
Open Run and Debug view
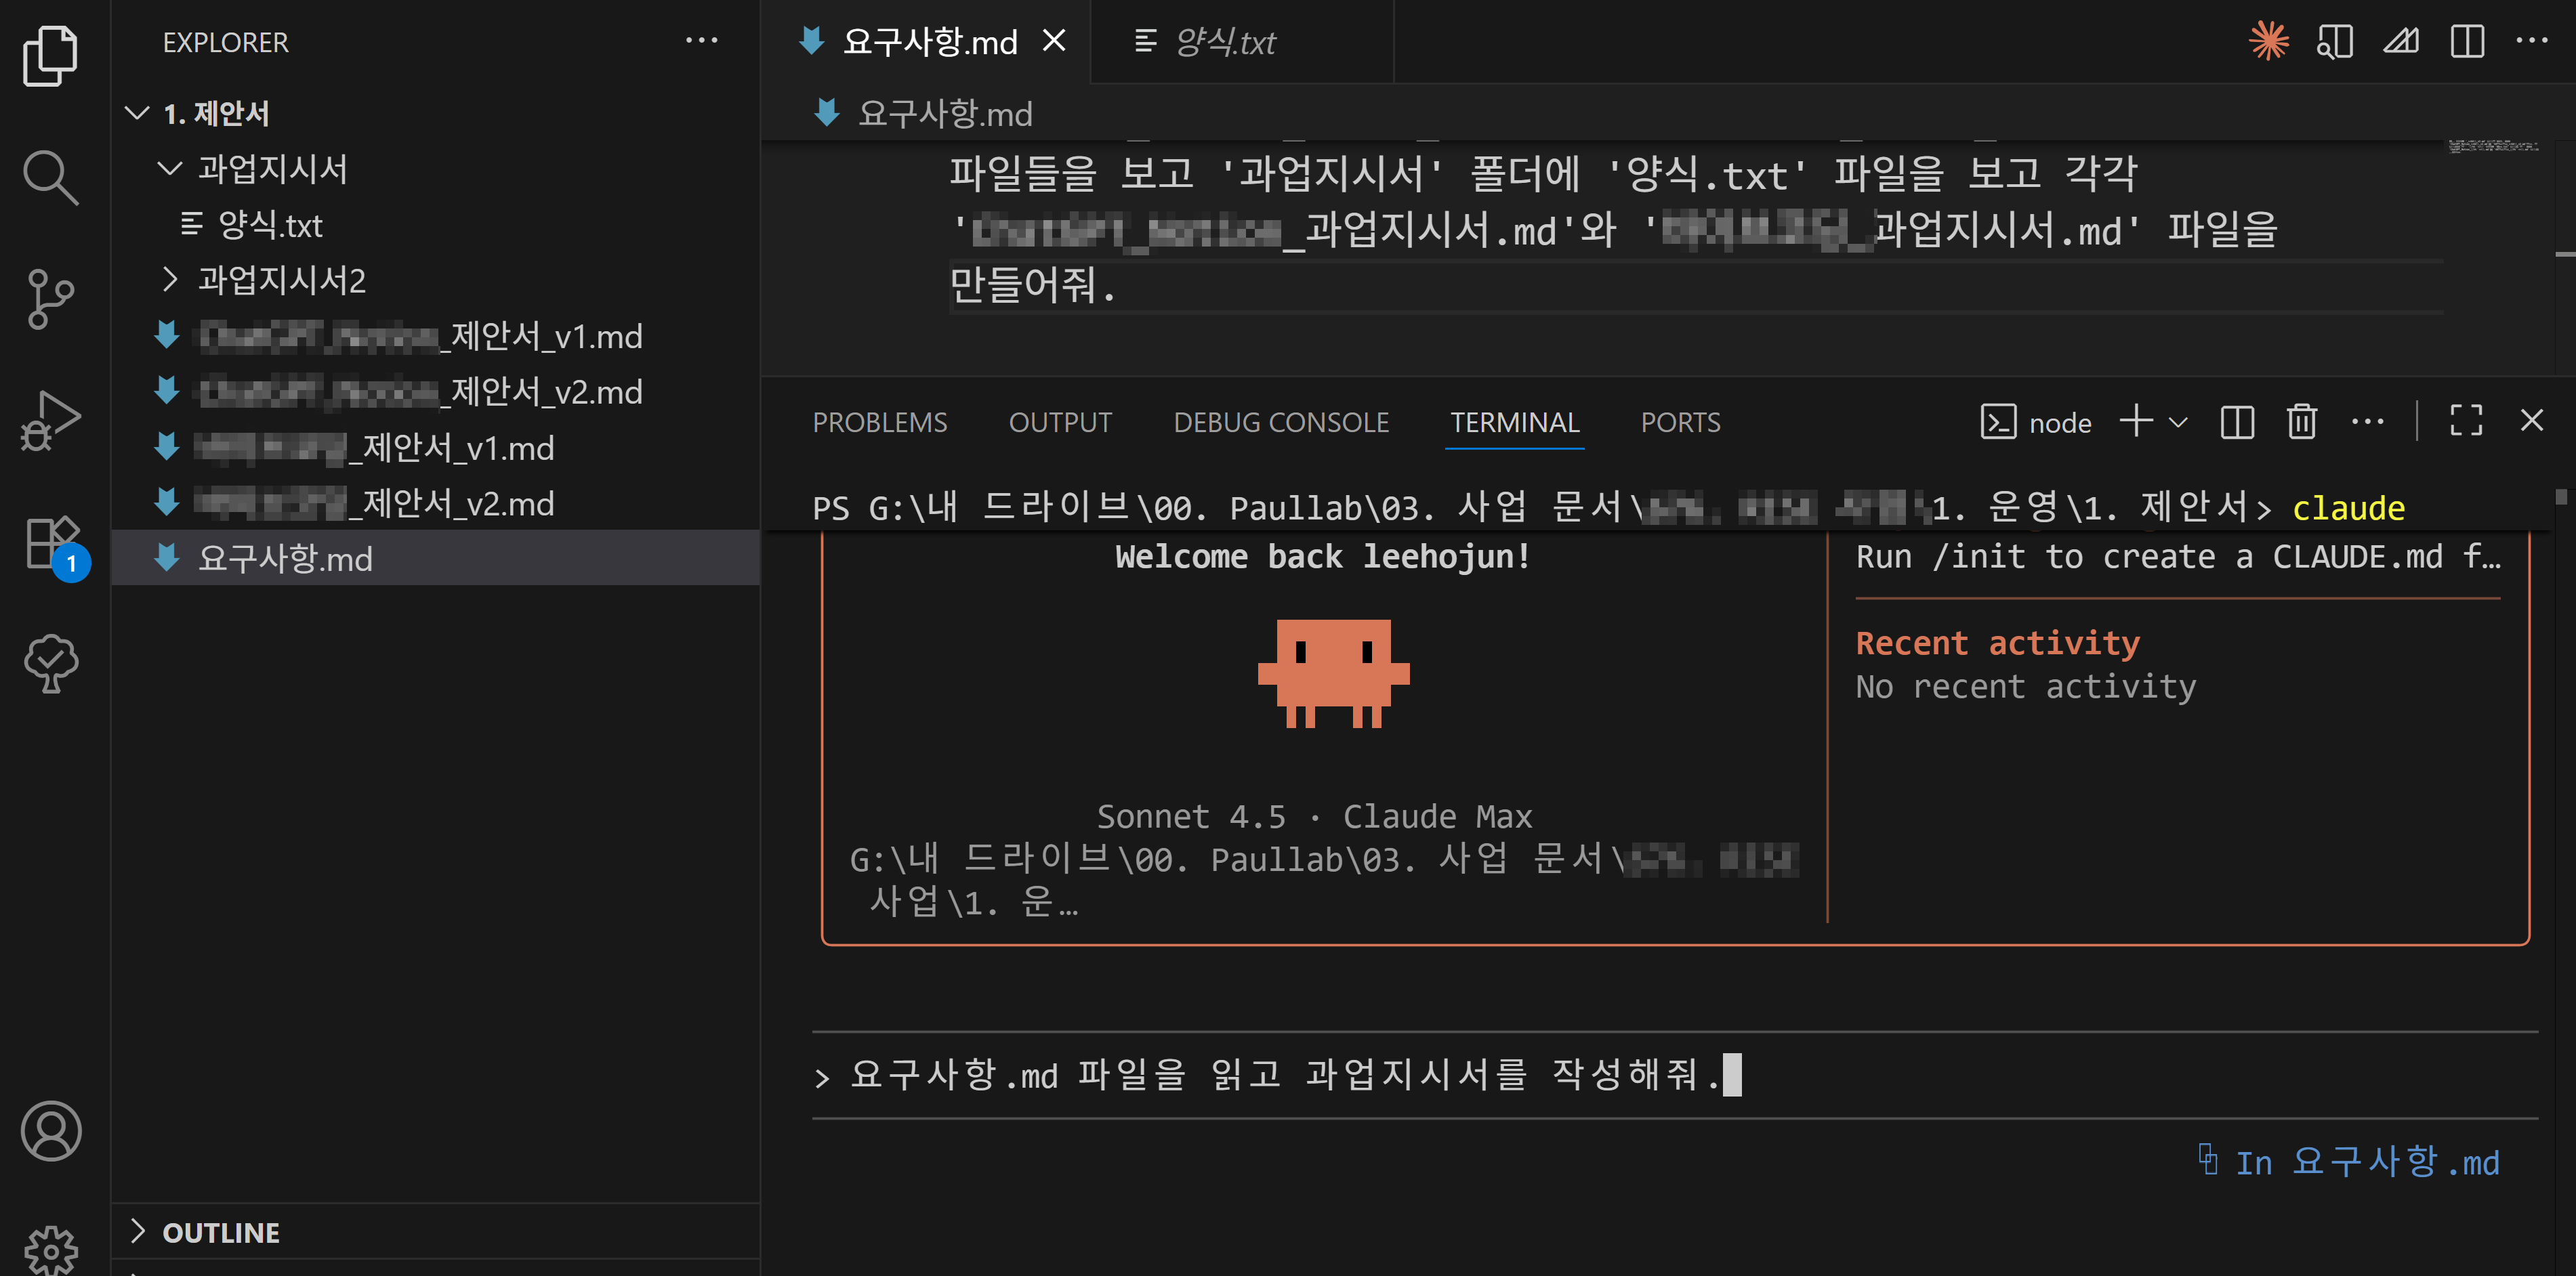click(x=50, y=420)
